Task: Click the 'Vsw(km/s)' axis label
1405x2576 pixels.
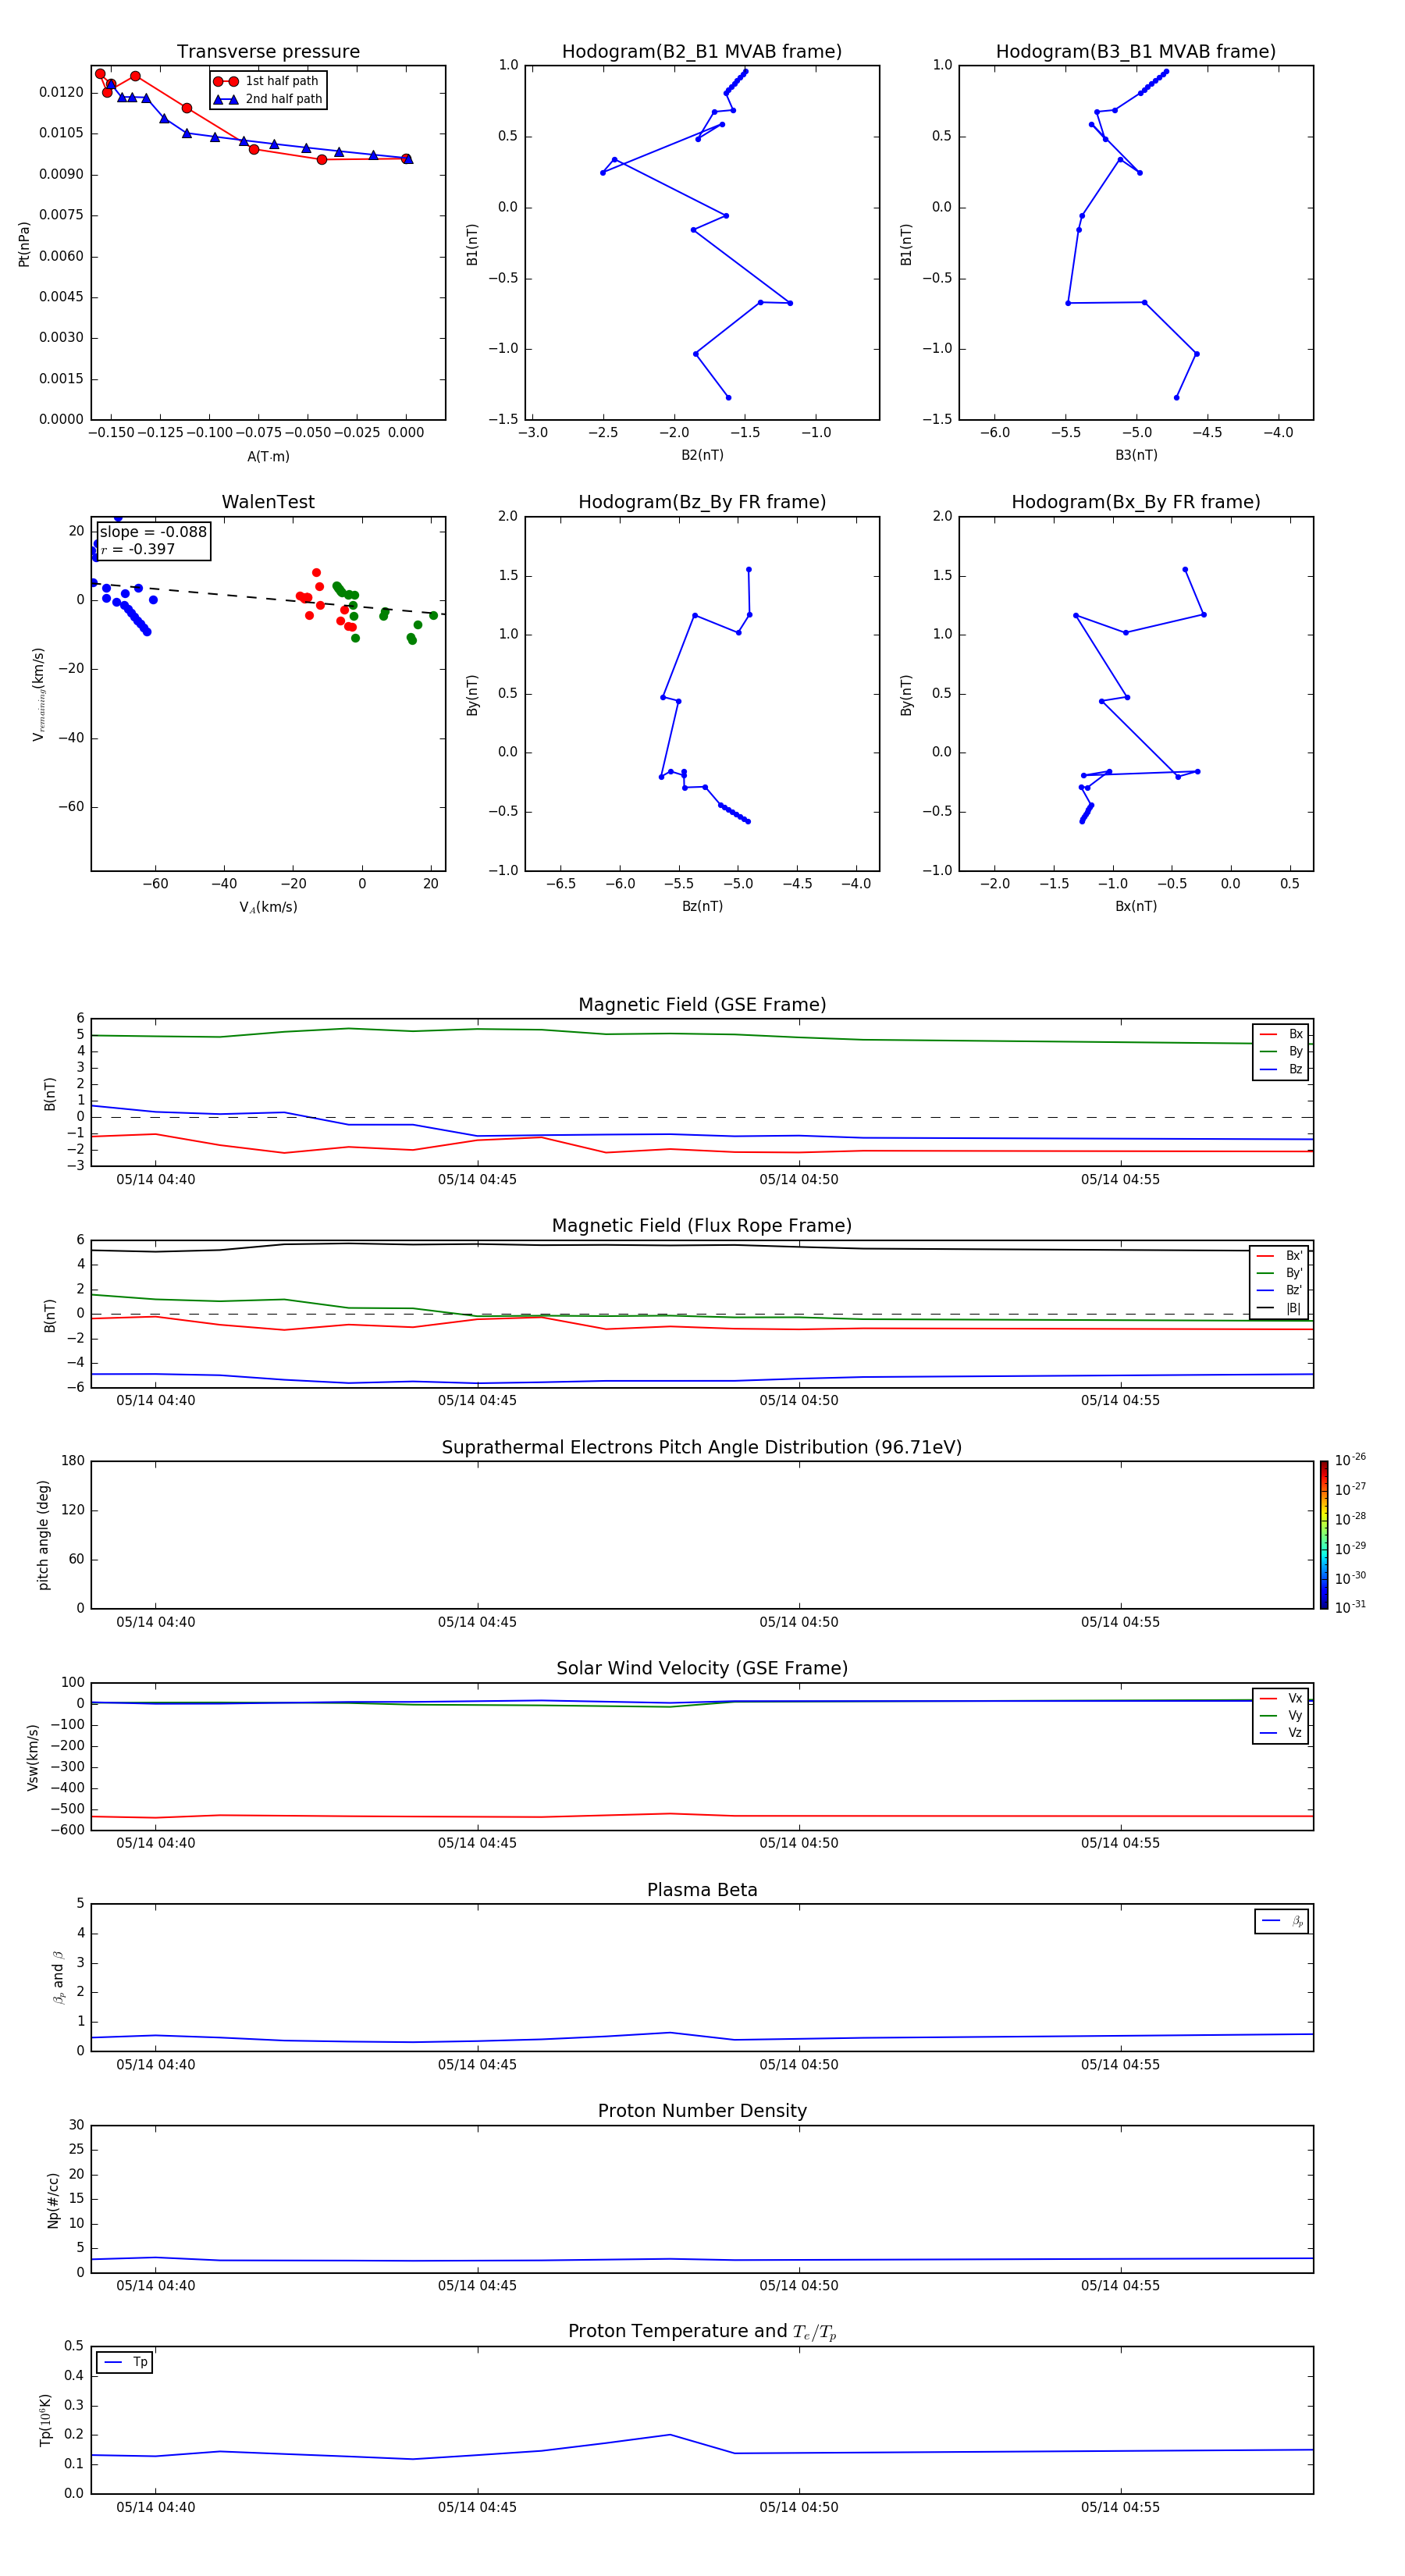Action: 33,1757
